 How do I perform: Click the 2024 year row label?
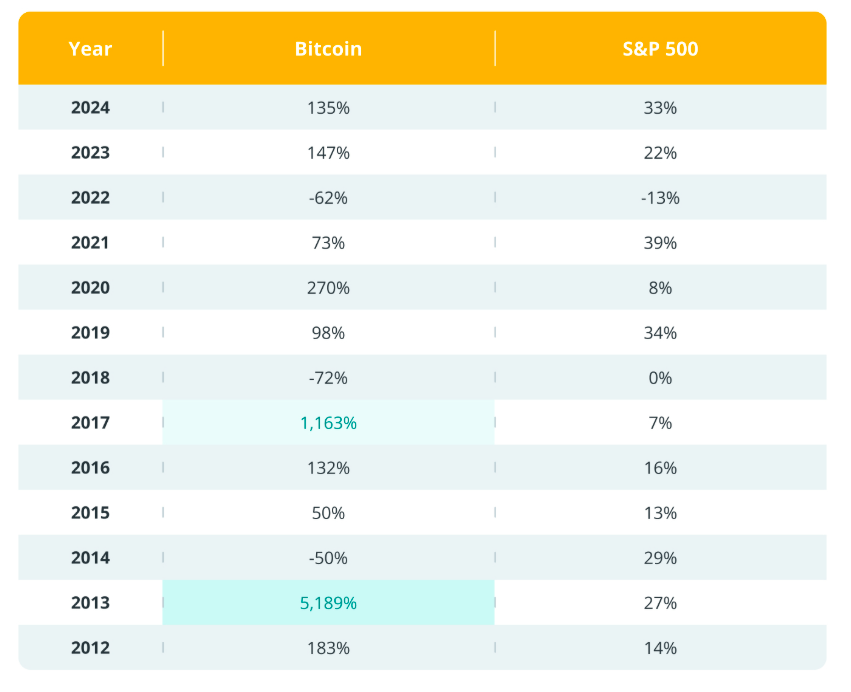click(90, 108)
